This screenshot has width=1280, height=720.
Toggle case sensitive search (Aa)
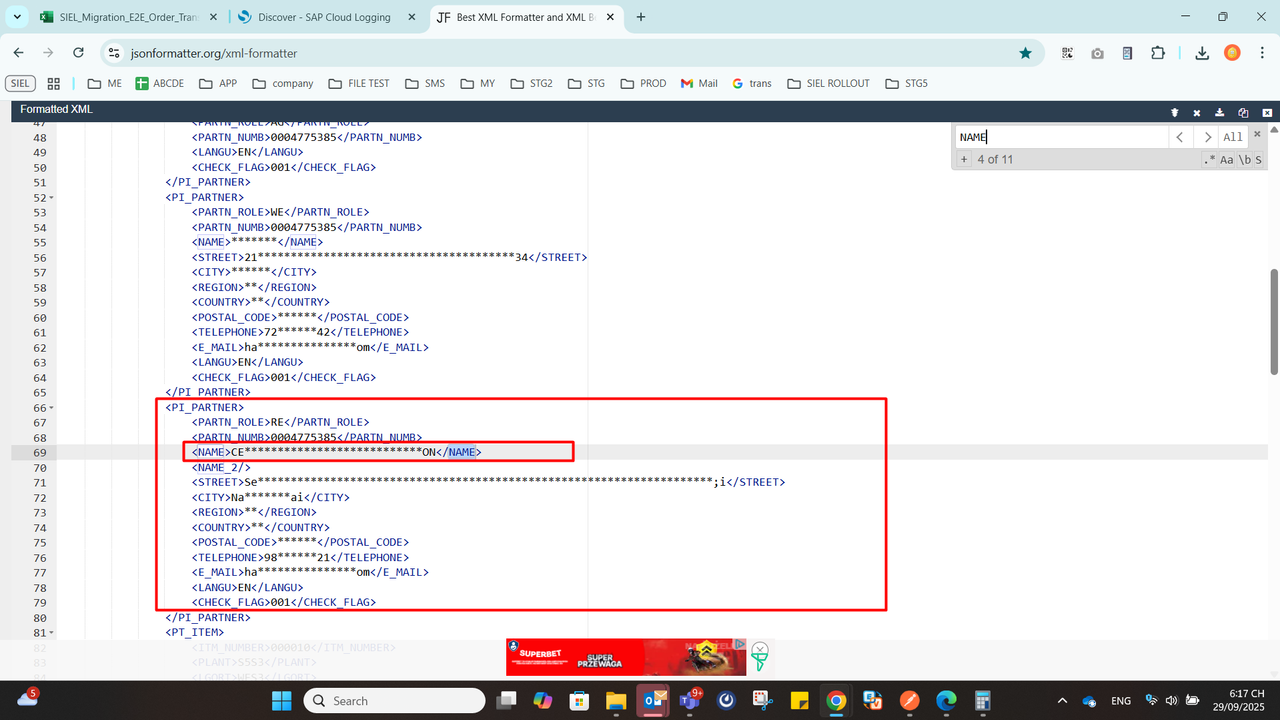pos(1227,160)
